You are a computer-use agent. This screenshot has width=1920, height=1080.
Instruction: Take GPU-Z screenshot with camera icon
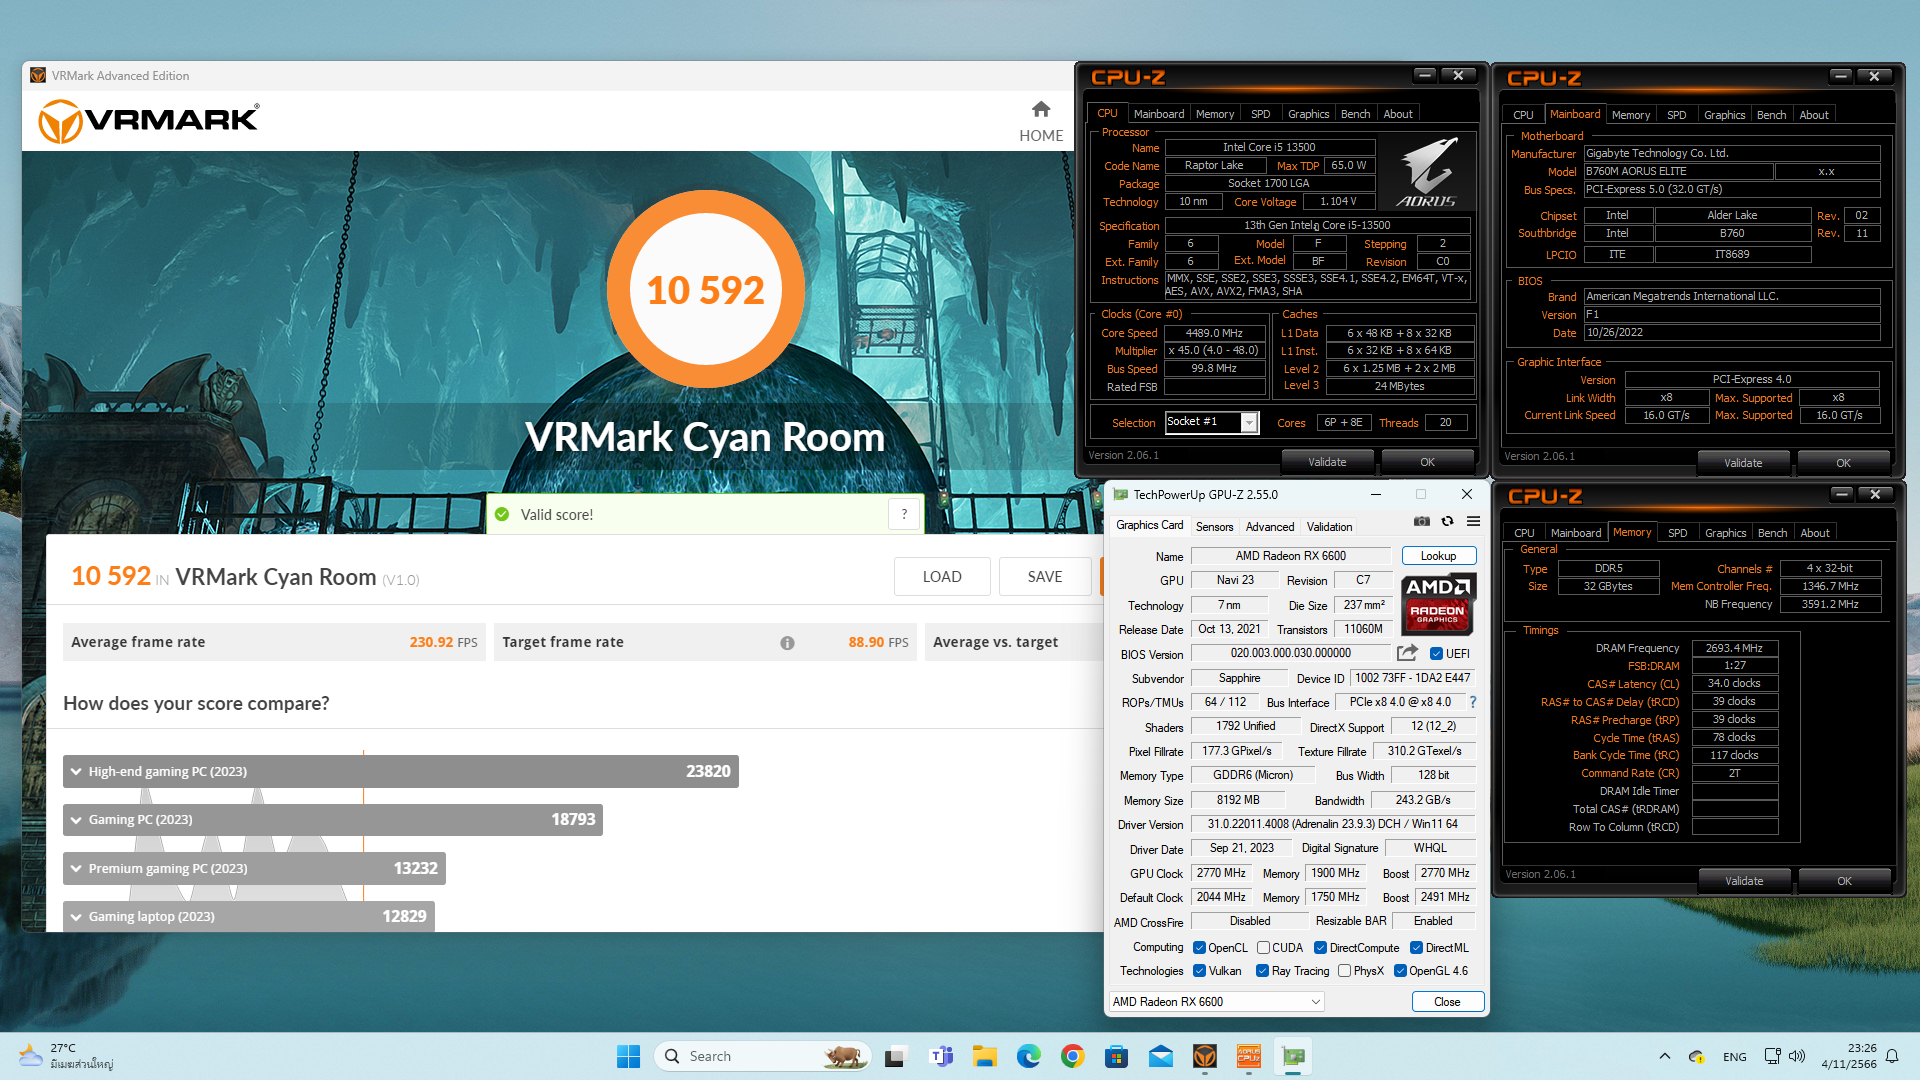point(1421,521)
